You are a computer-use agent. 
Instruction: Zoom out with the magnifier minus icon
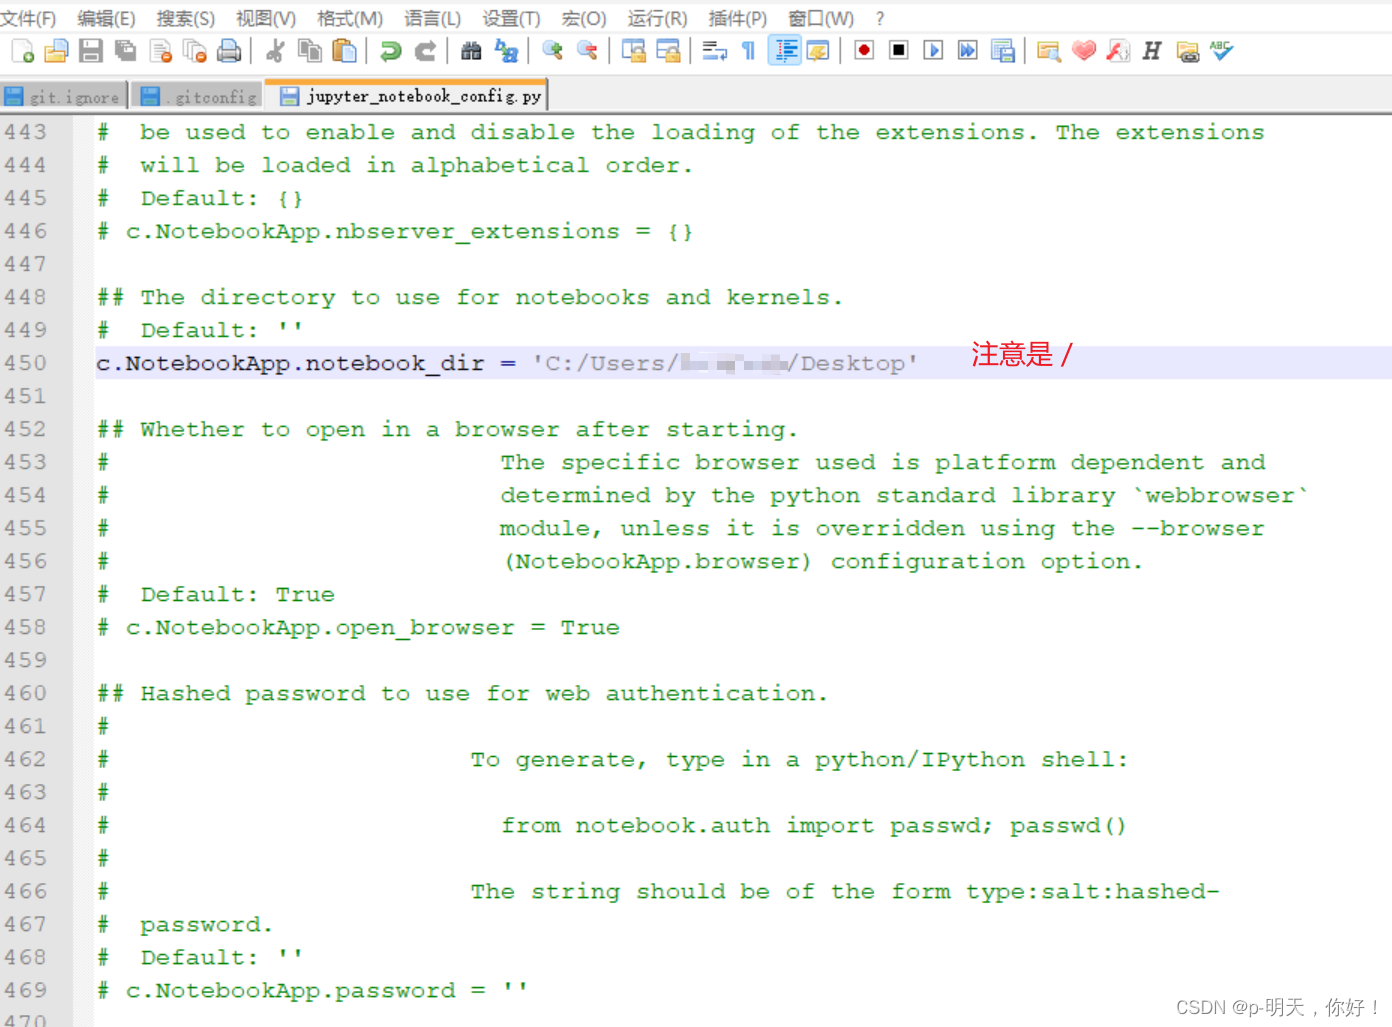587,51
